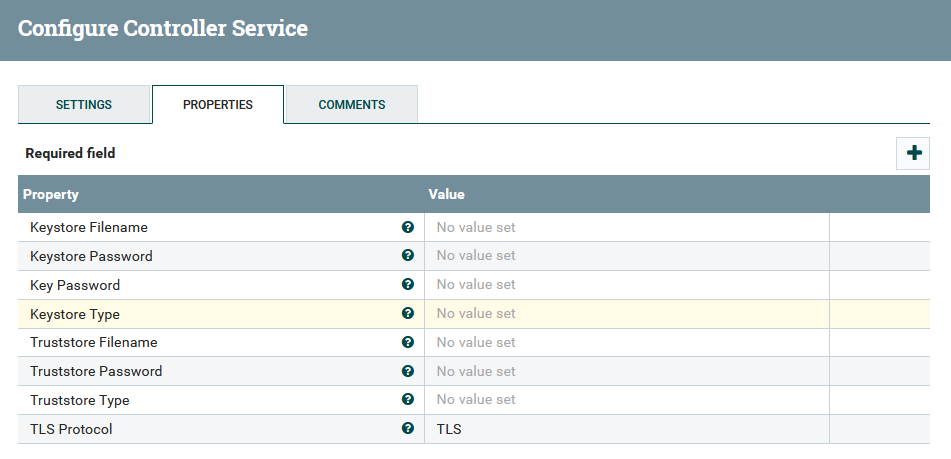Select the Key Password property name
The height and width of the screenshot is (459, 951).
(75, 285)
